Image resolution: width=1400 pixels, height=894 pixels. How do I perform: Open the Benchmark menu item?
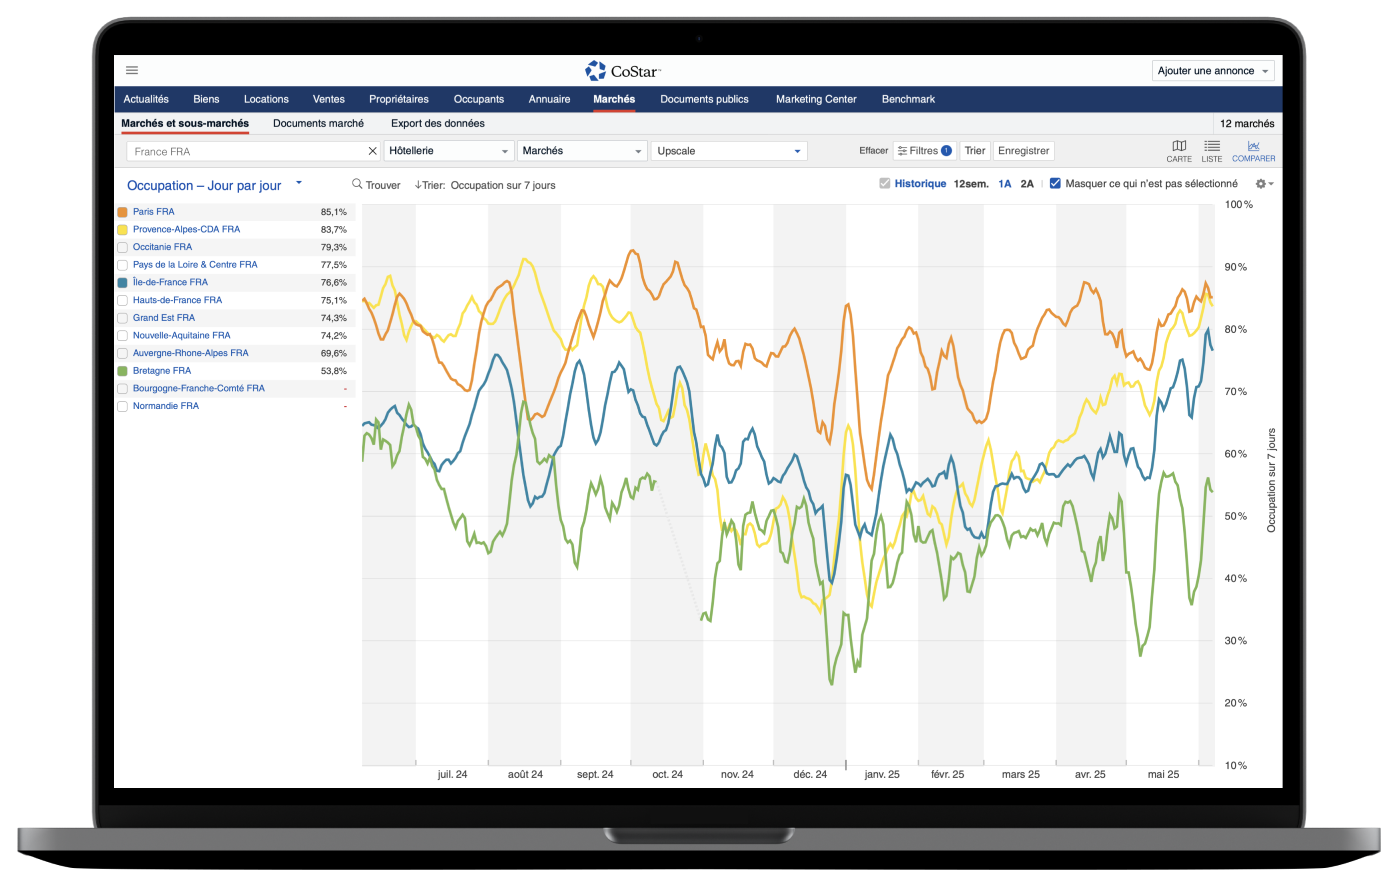click(x=908, y=99)
